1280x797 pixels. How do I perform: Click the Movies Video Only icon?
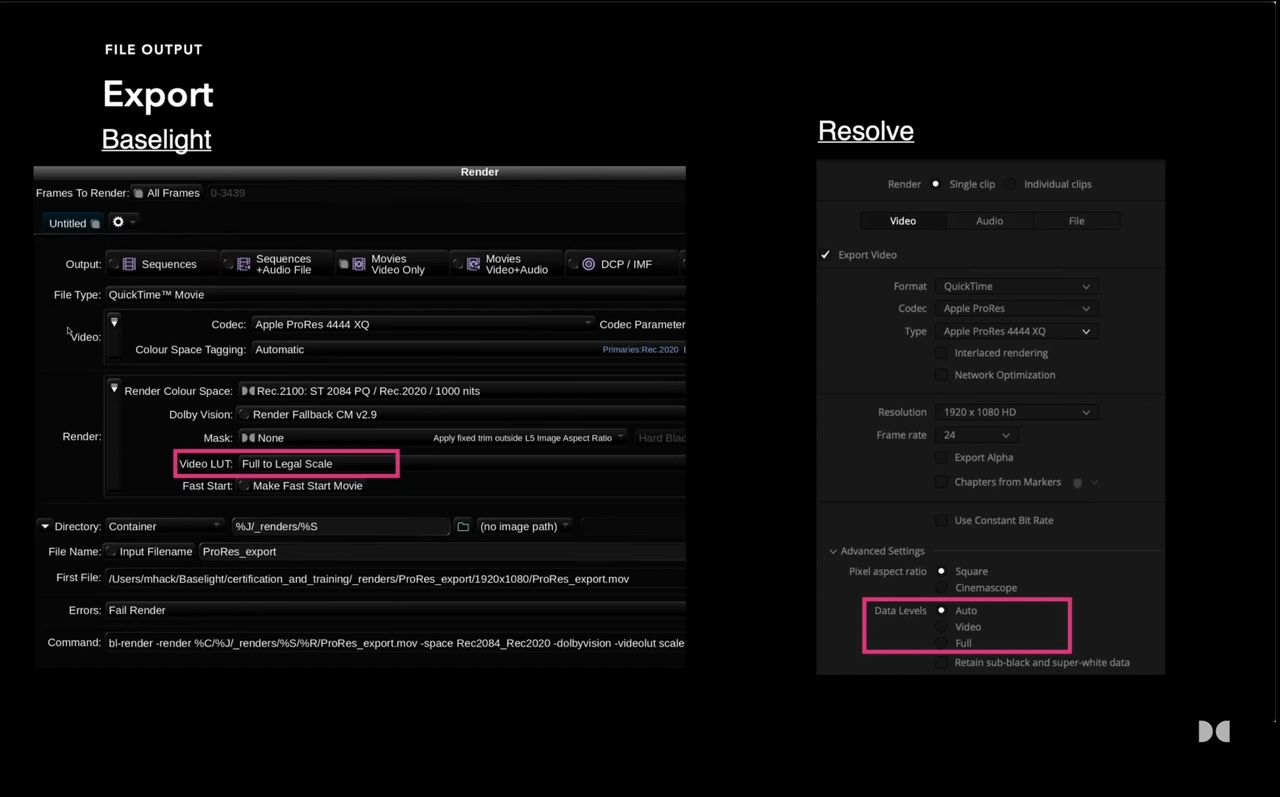[358, 264]
